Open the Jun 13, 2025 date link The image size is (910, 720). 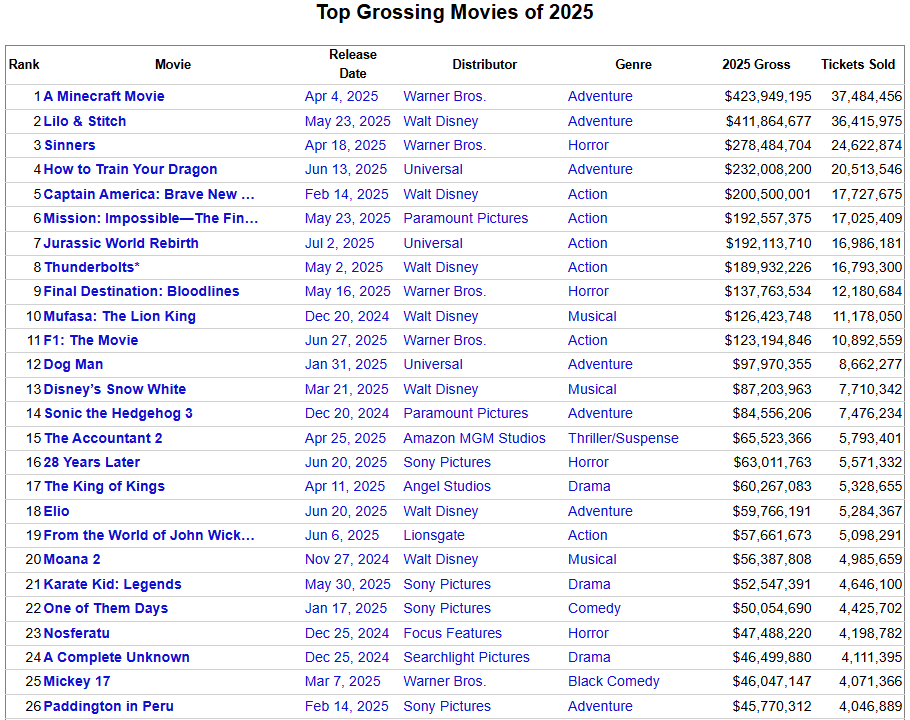346,169
